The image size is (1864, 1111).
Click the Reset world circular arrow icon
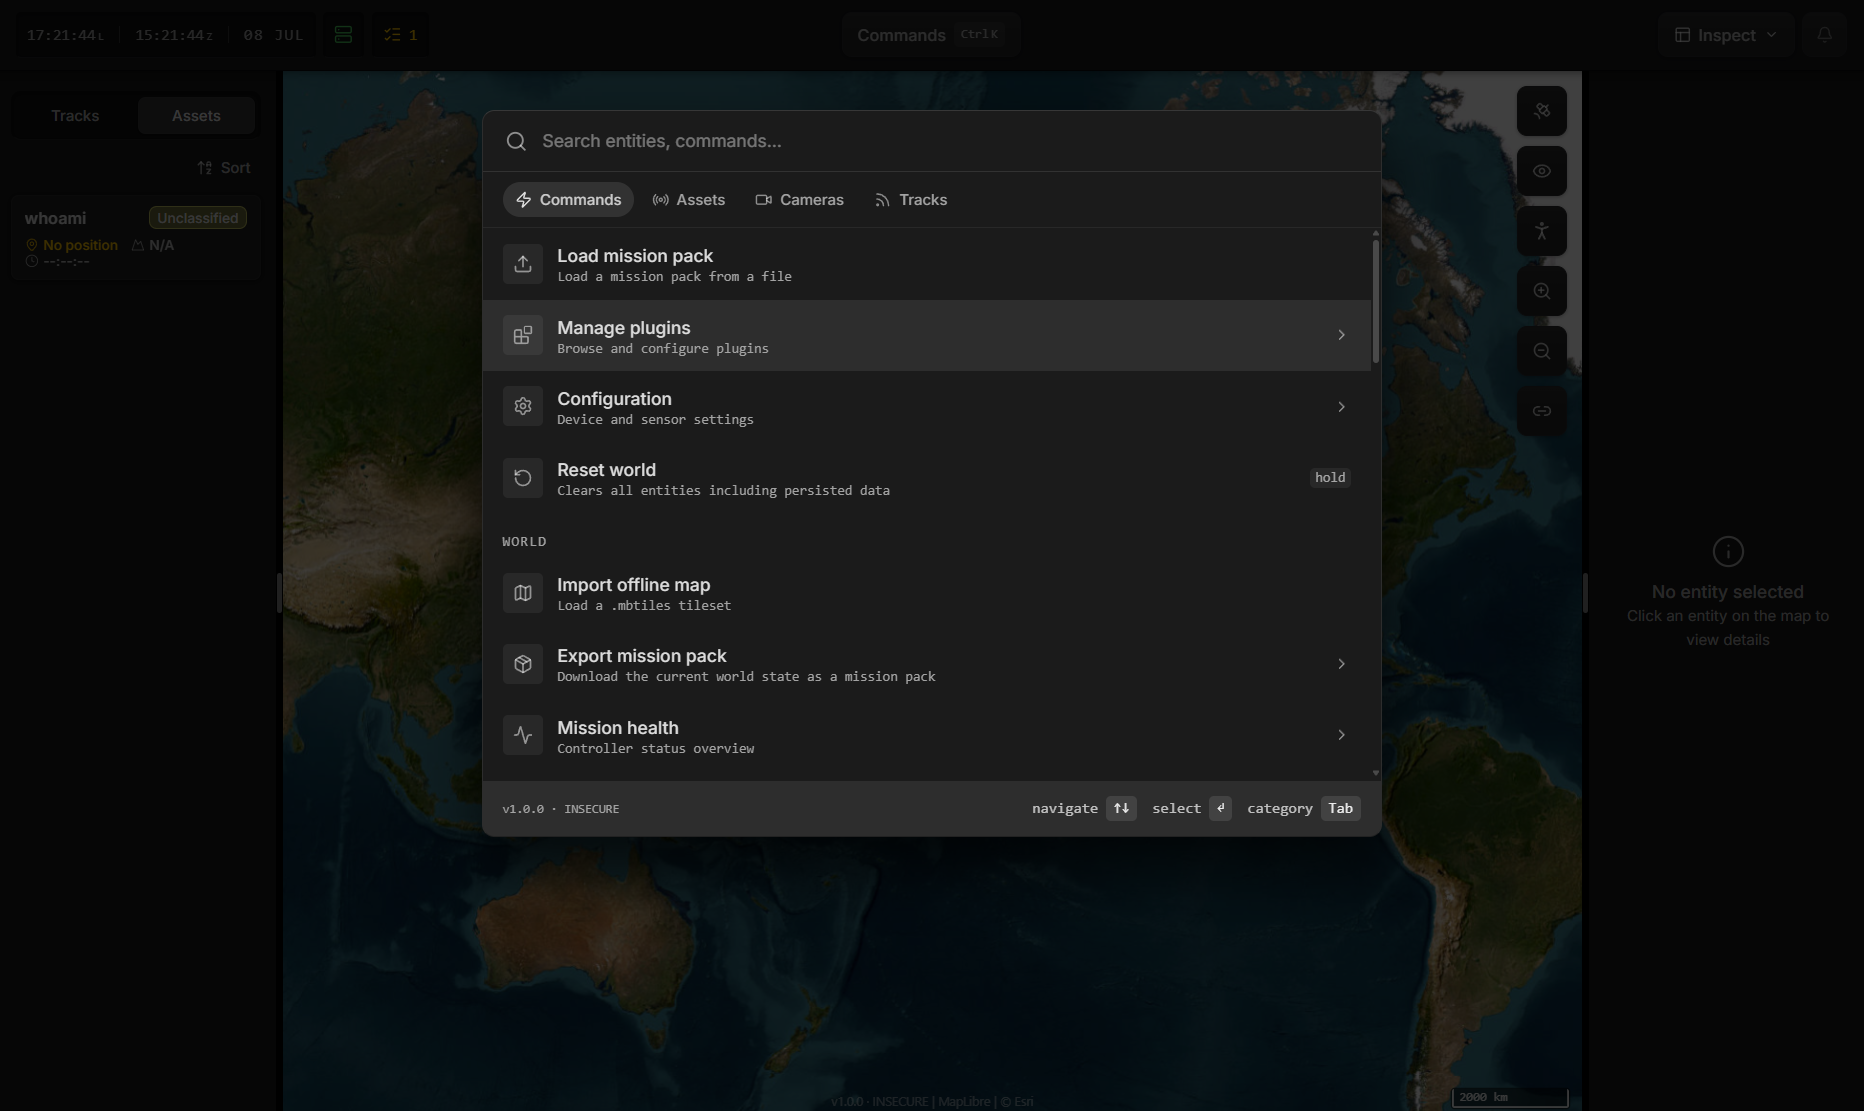click(523, 478)
